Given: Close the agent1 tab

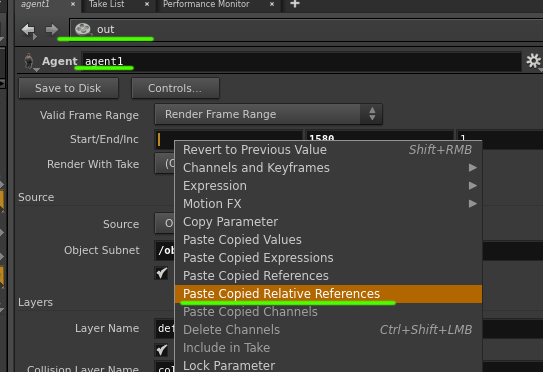Looking at the screenshot, I should (x=73, y=4).
